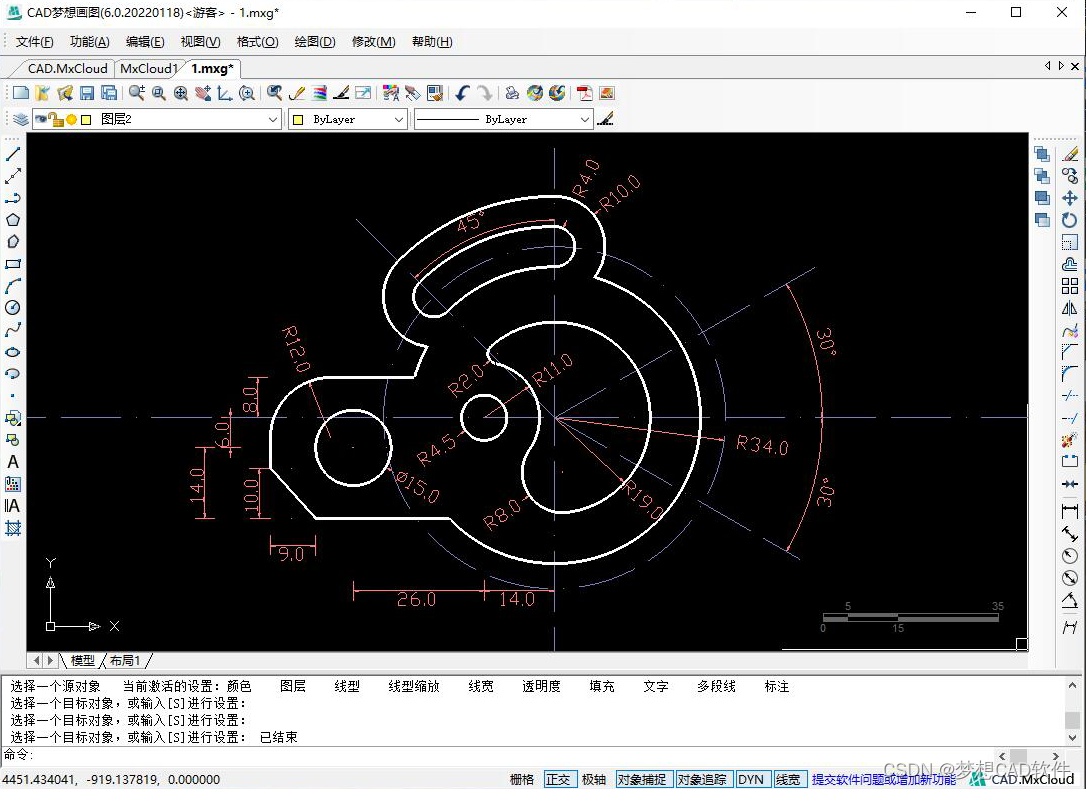Select the Arc drawing tool
The image size is (1086, 789).
click(x=12, y=286)
